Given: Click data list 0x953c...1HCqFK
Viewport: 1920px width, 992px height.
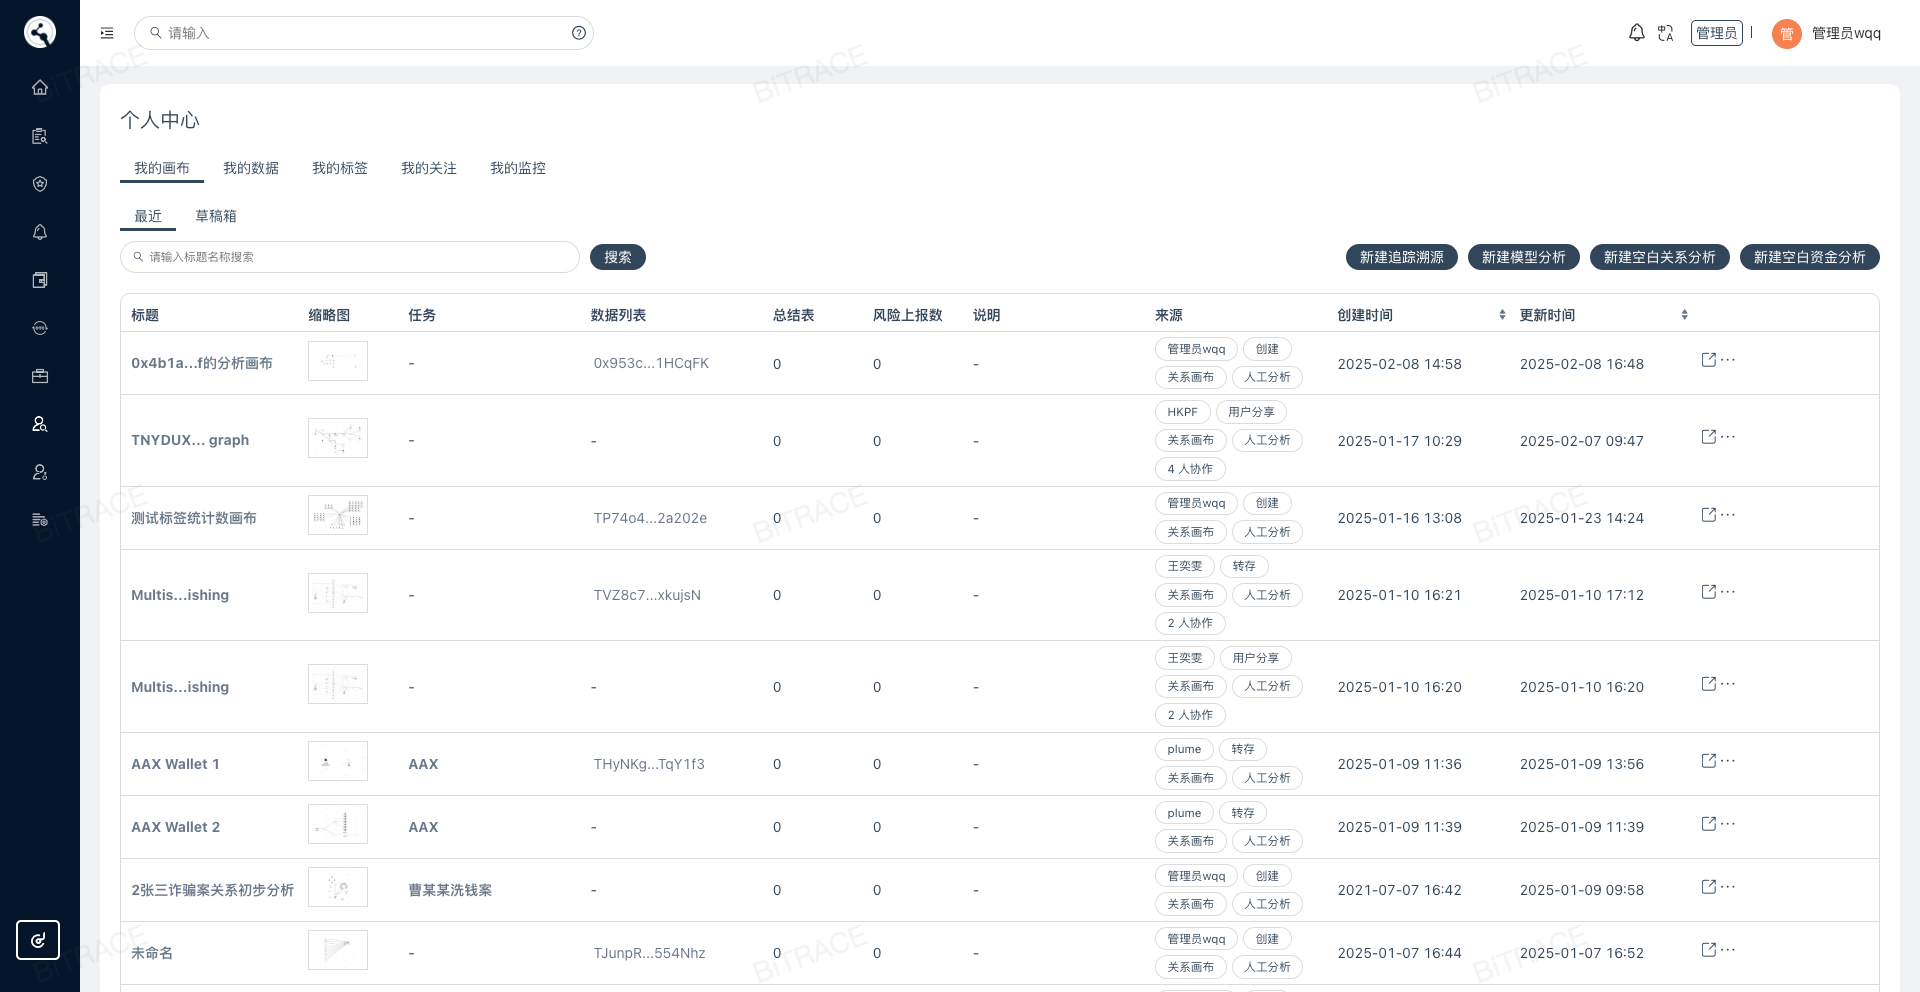Looking at the screenshot, I should point(651,363).
